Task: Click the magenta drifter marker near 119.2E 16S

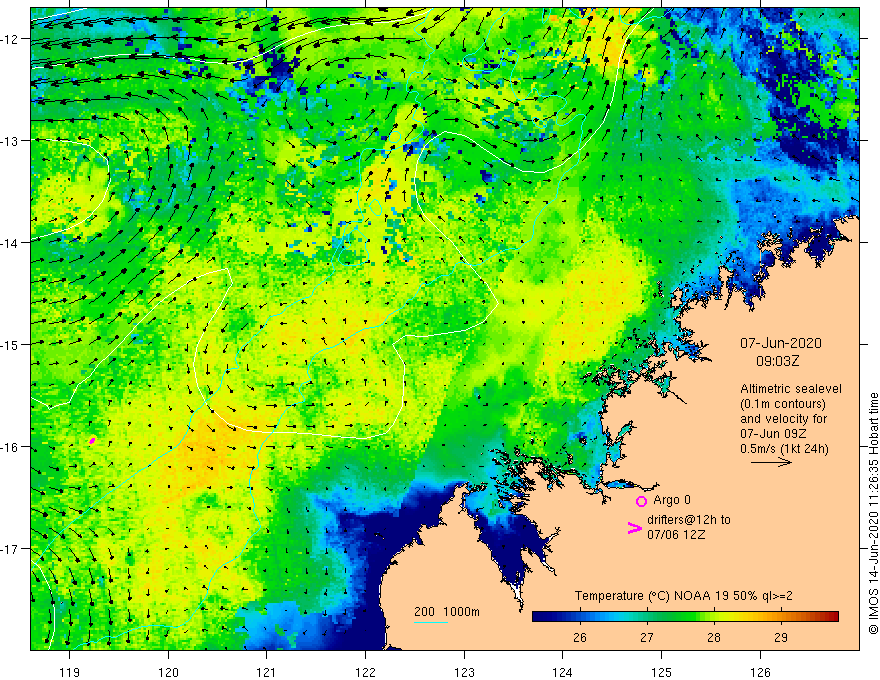Action: (x=93, y=440)
